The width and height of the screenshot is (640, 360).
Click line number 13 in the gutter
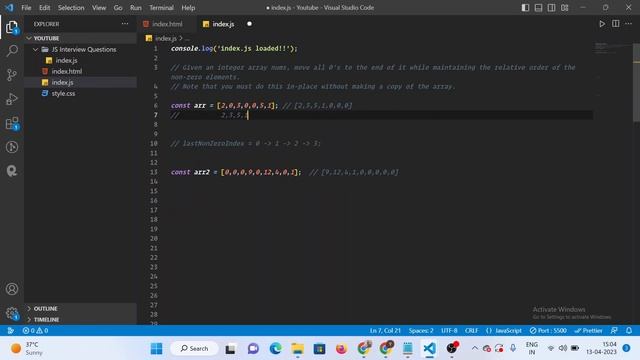coord(153,172)
